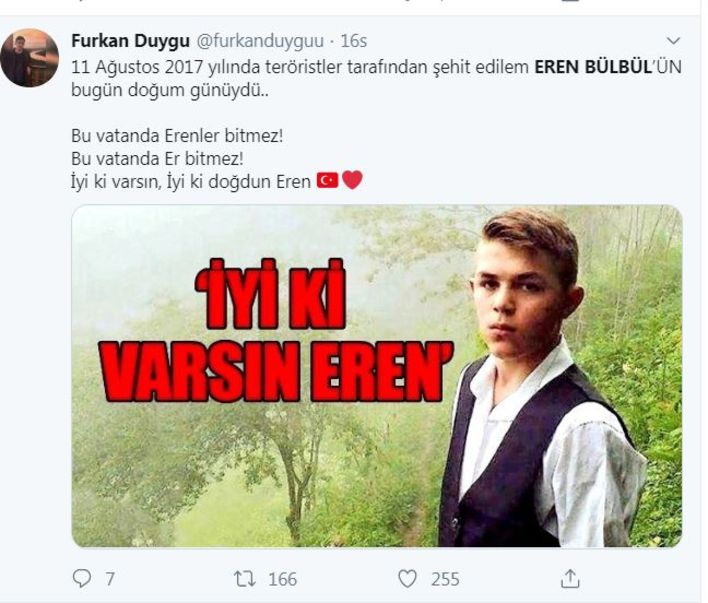Retweet this post using the retweet icon
Screen dimensions: 708x603
pyautogui.click(x=245, y=579)
